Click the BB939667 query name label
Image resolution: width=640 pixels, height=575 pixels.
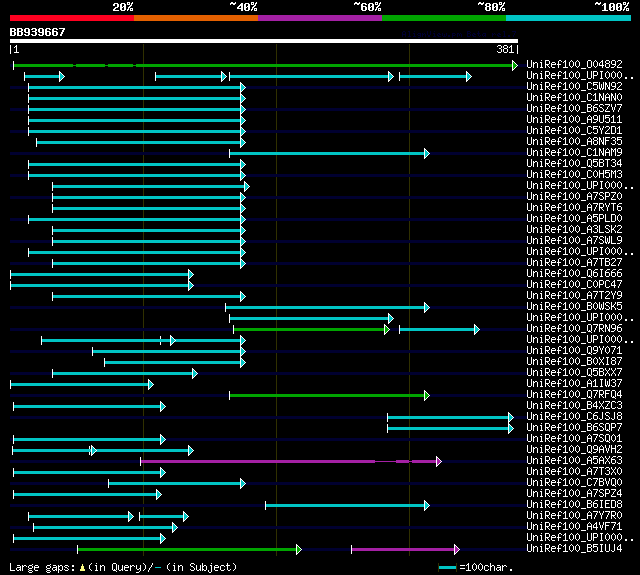[x=38, y=32]
